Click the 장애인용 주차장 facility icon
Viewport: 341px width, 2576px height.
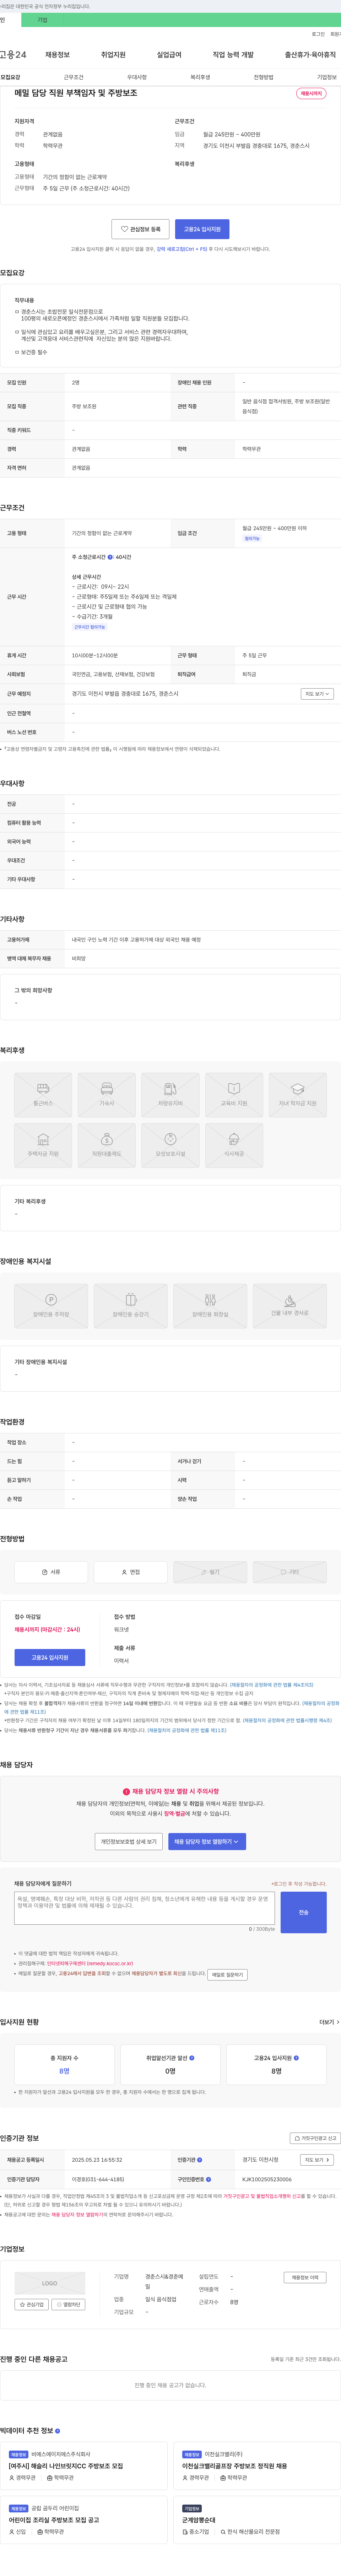click(x=51, y=1306)
